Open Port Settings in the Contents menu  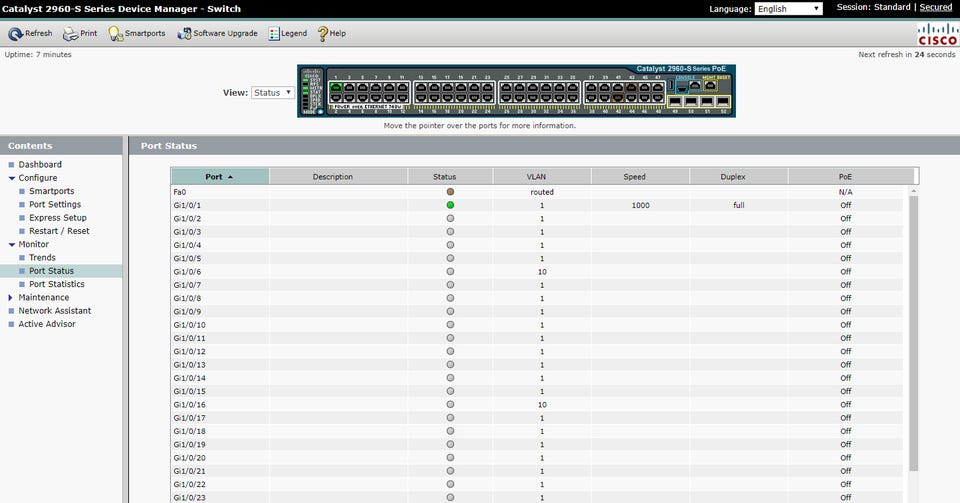pos(54,204)
